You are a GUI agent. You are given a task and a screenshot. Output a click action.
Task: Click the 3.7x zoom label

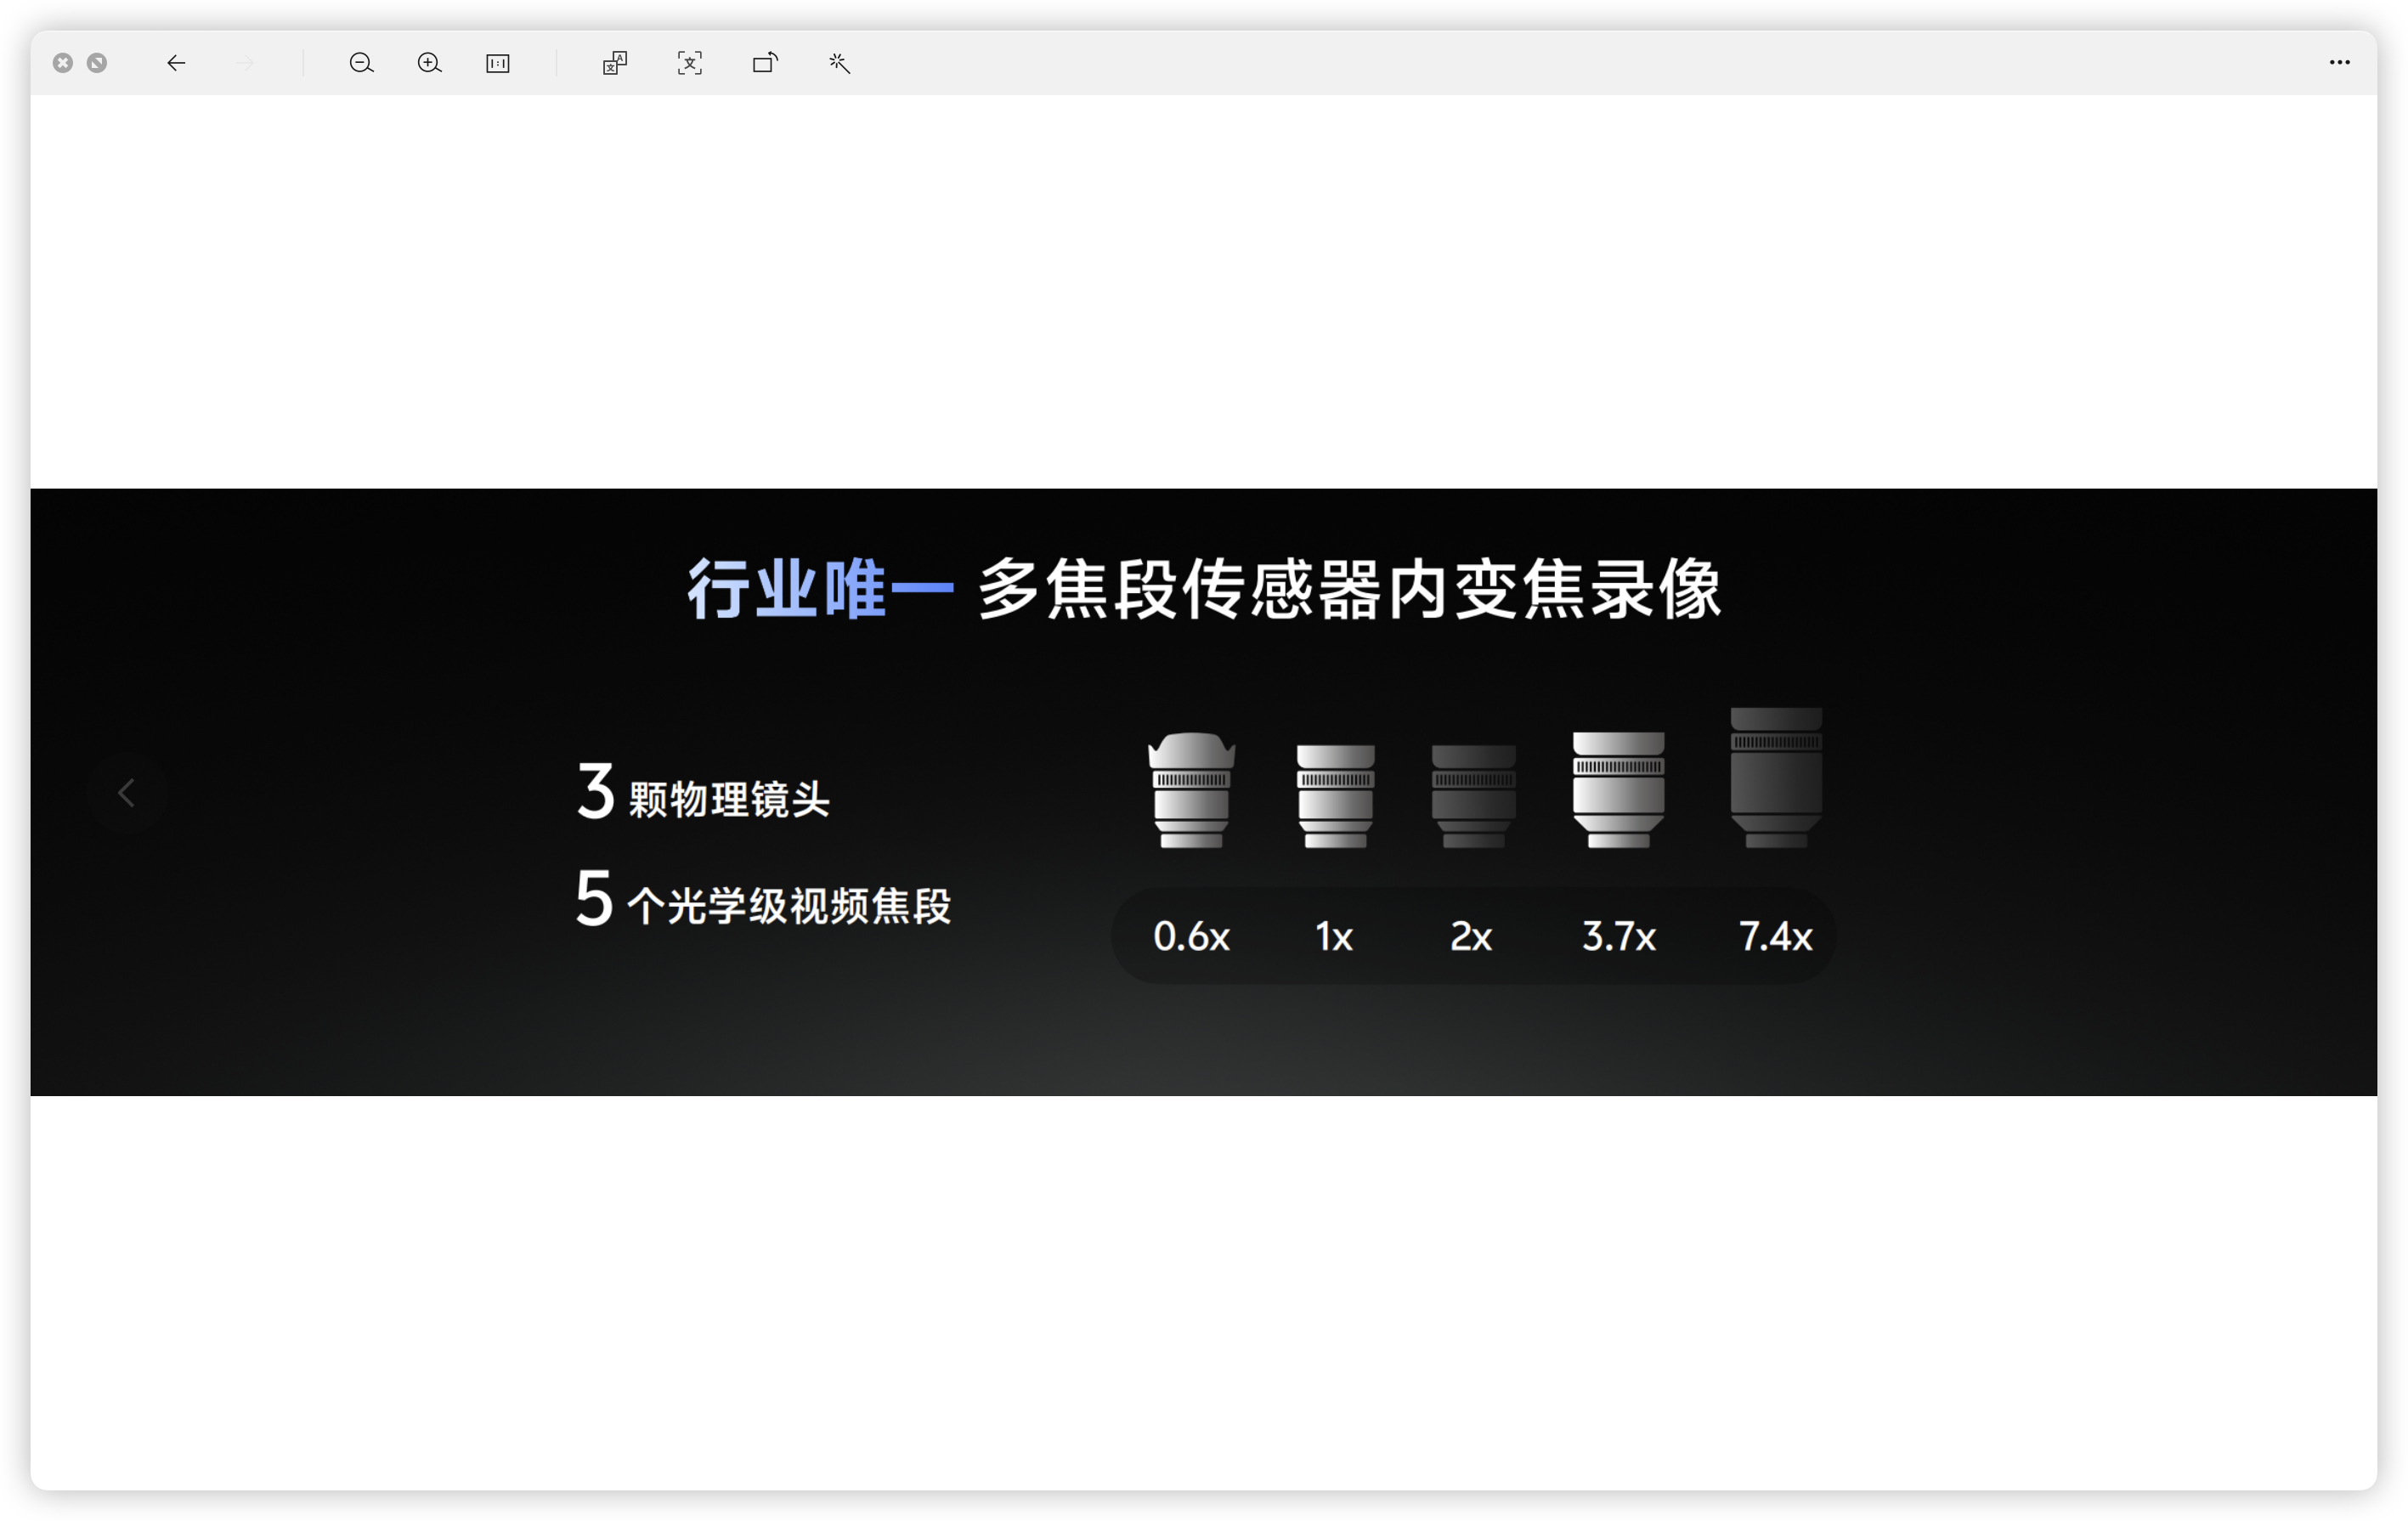point(1619,936)
